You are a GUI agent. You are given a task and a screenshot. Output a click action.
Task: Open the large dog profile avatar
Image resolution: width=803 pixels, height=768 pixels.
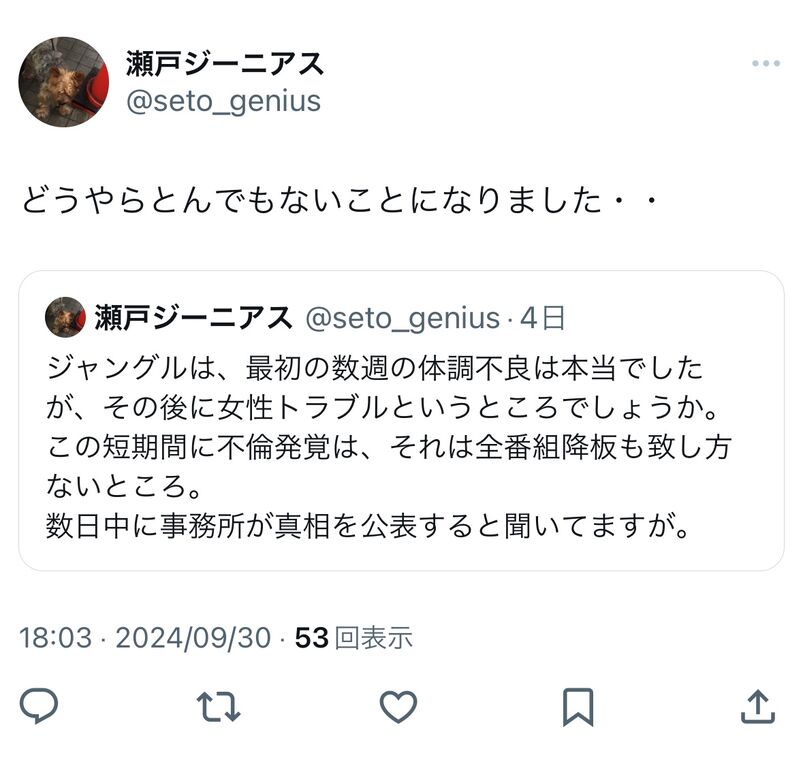[64, 82]
